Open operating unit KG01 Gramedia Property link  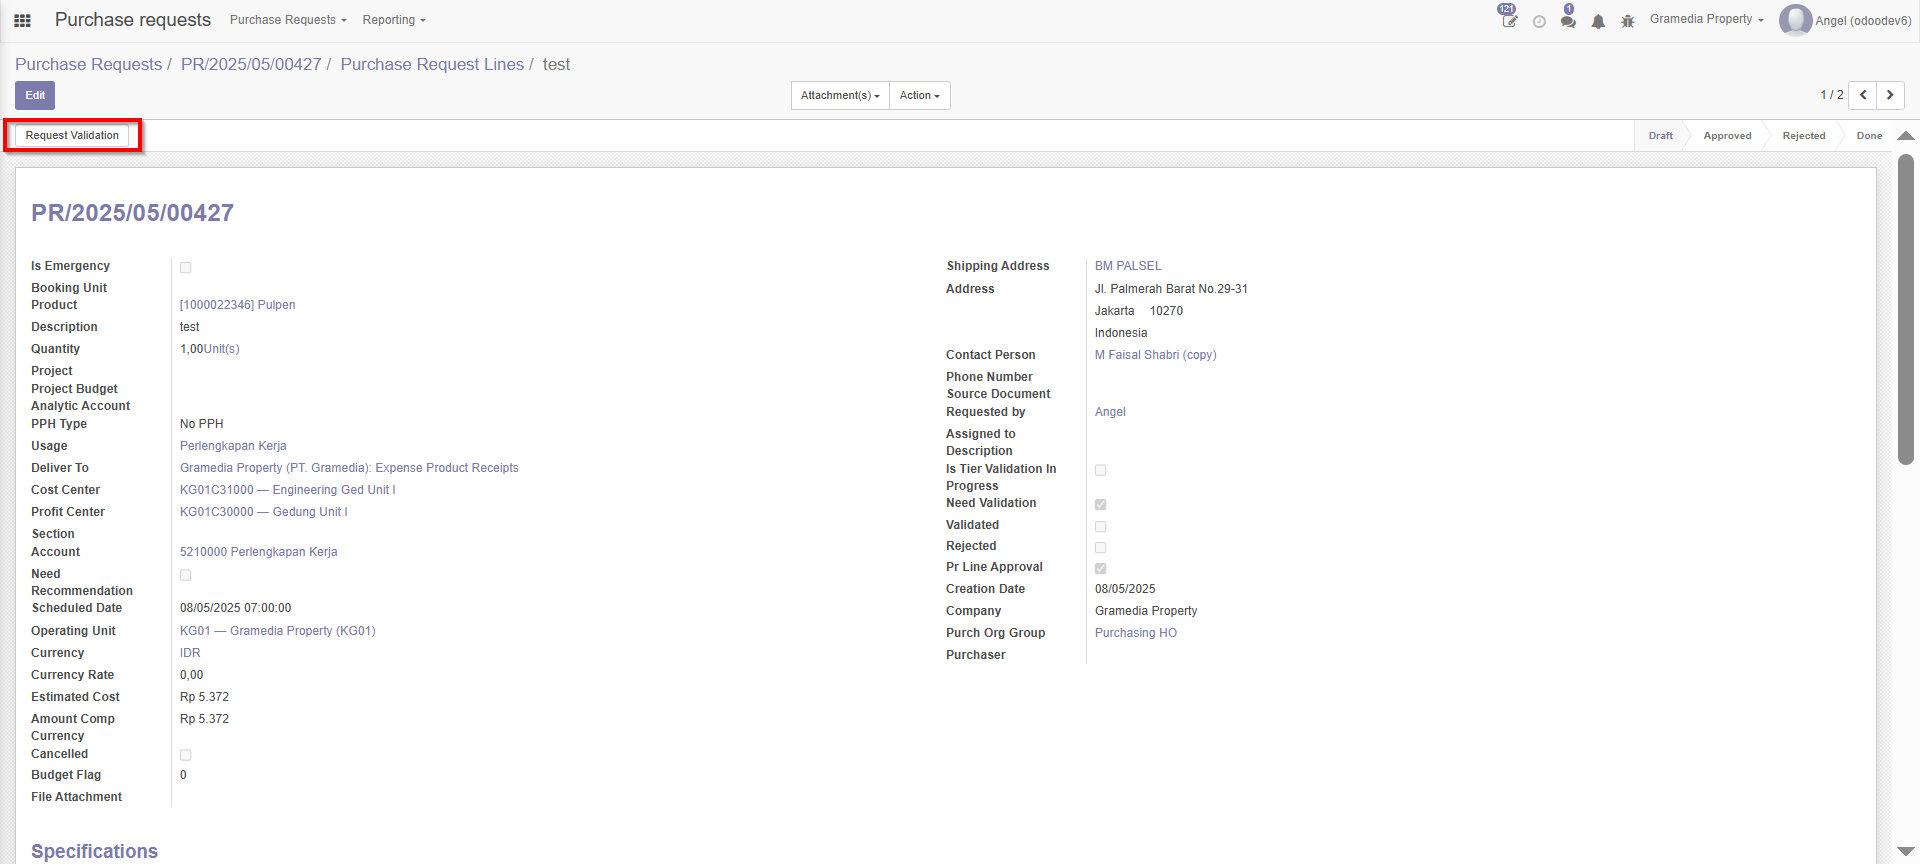pos(277,631)
